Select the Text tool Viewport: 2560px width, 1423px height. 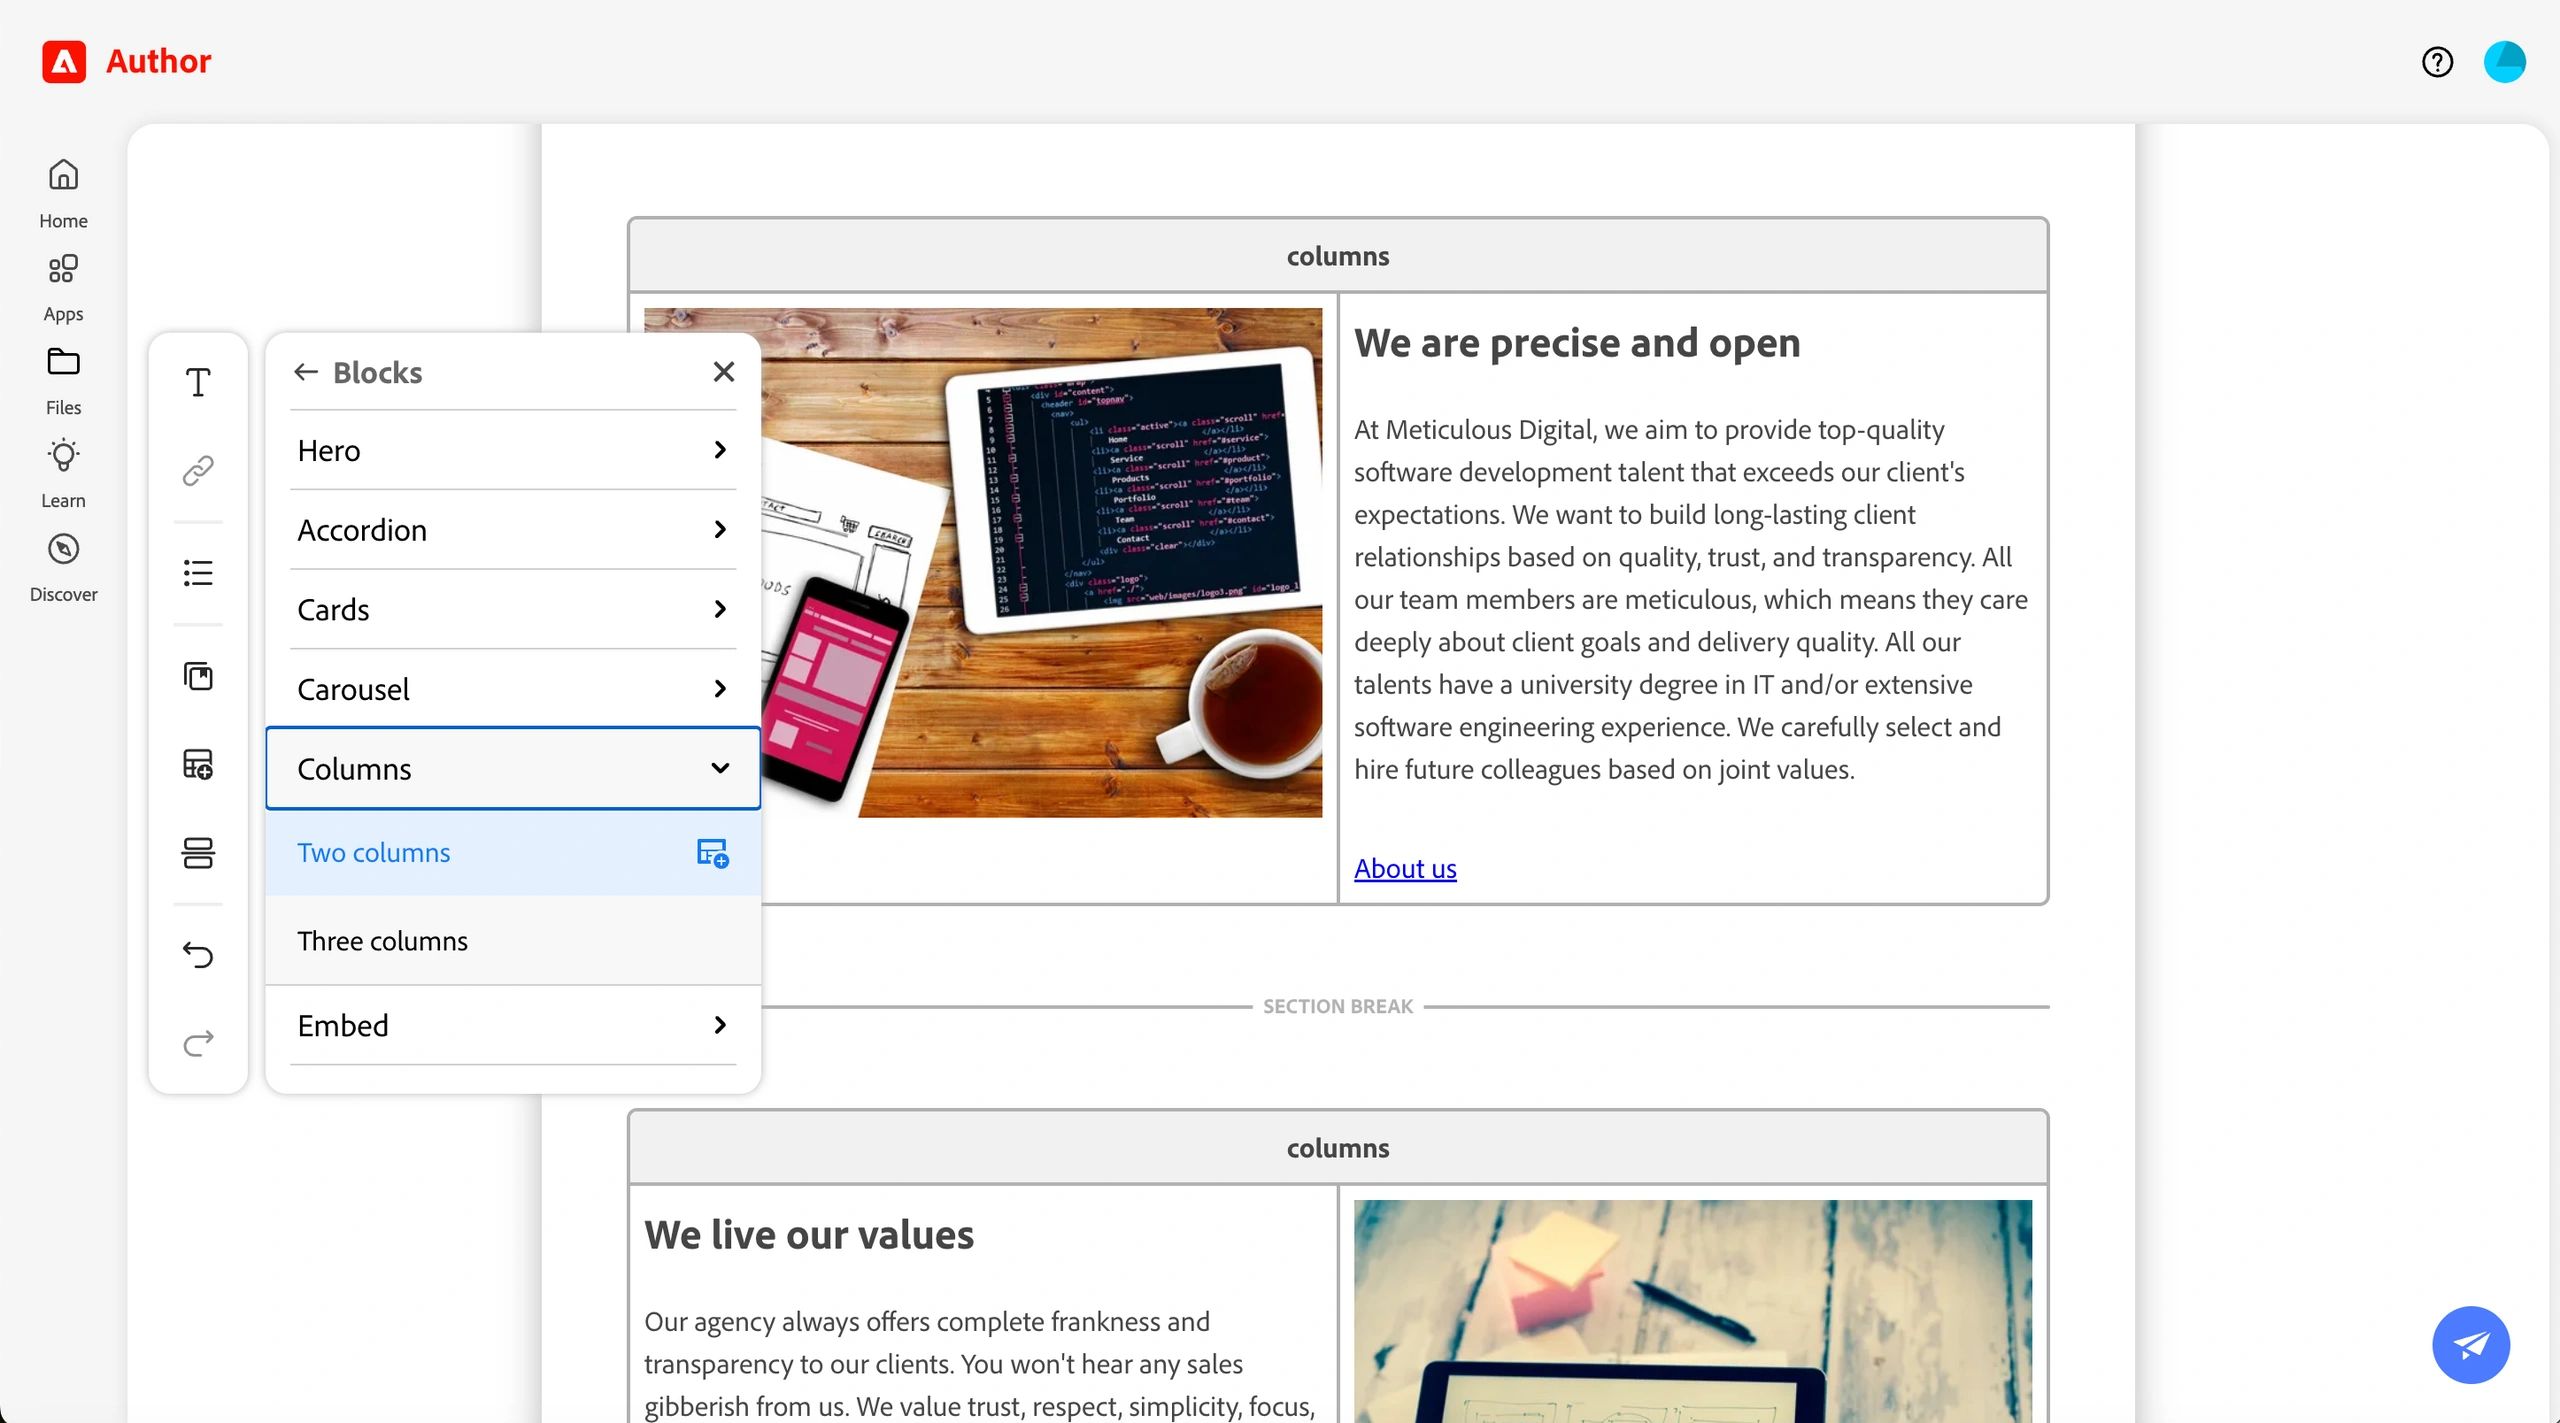(198, 382)
